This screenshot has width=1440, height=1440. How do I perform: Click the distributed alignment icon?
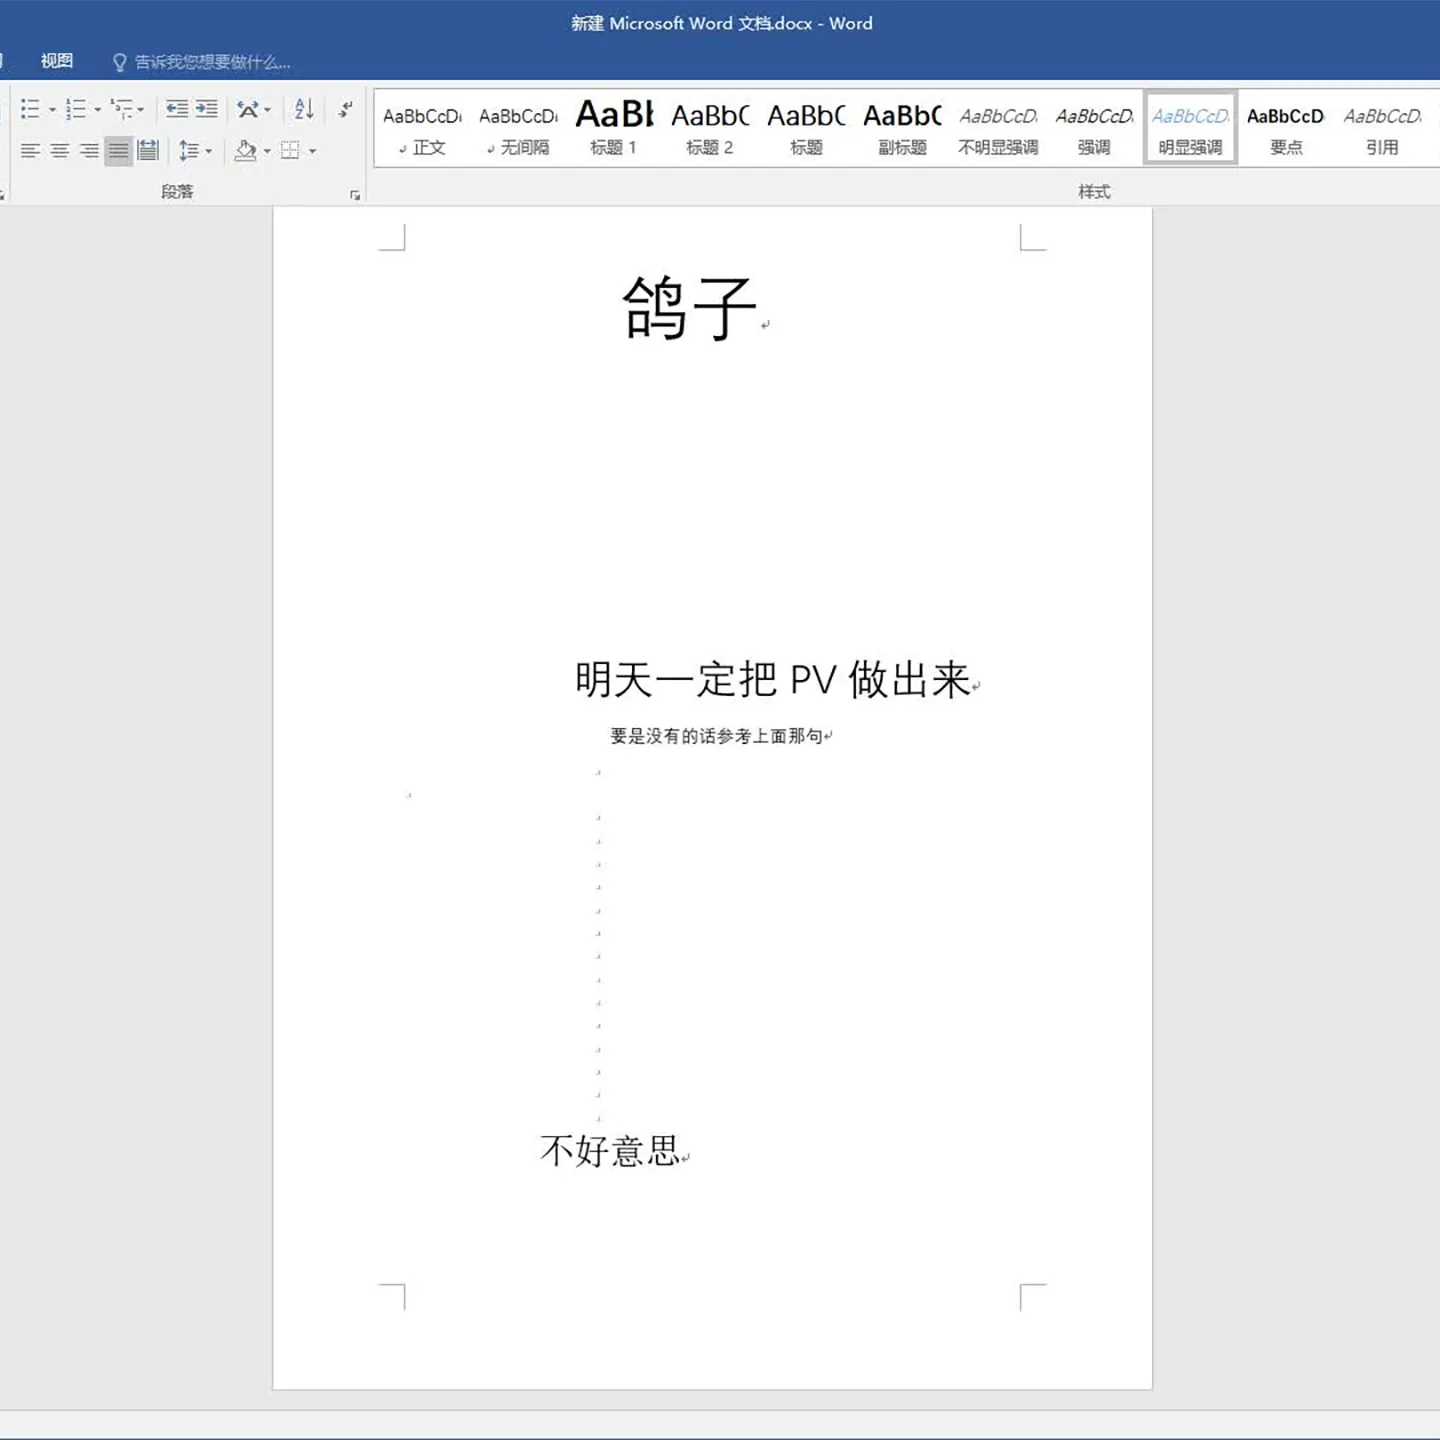[148, 151]
